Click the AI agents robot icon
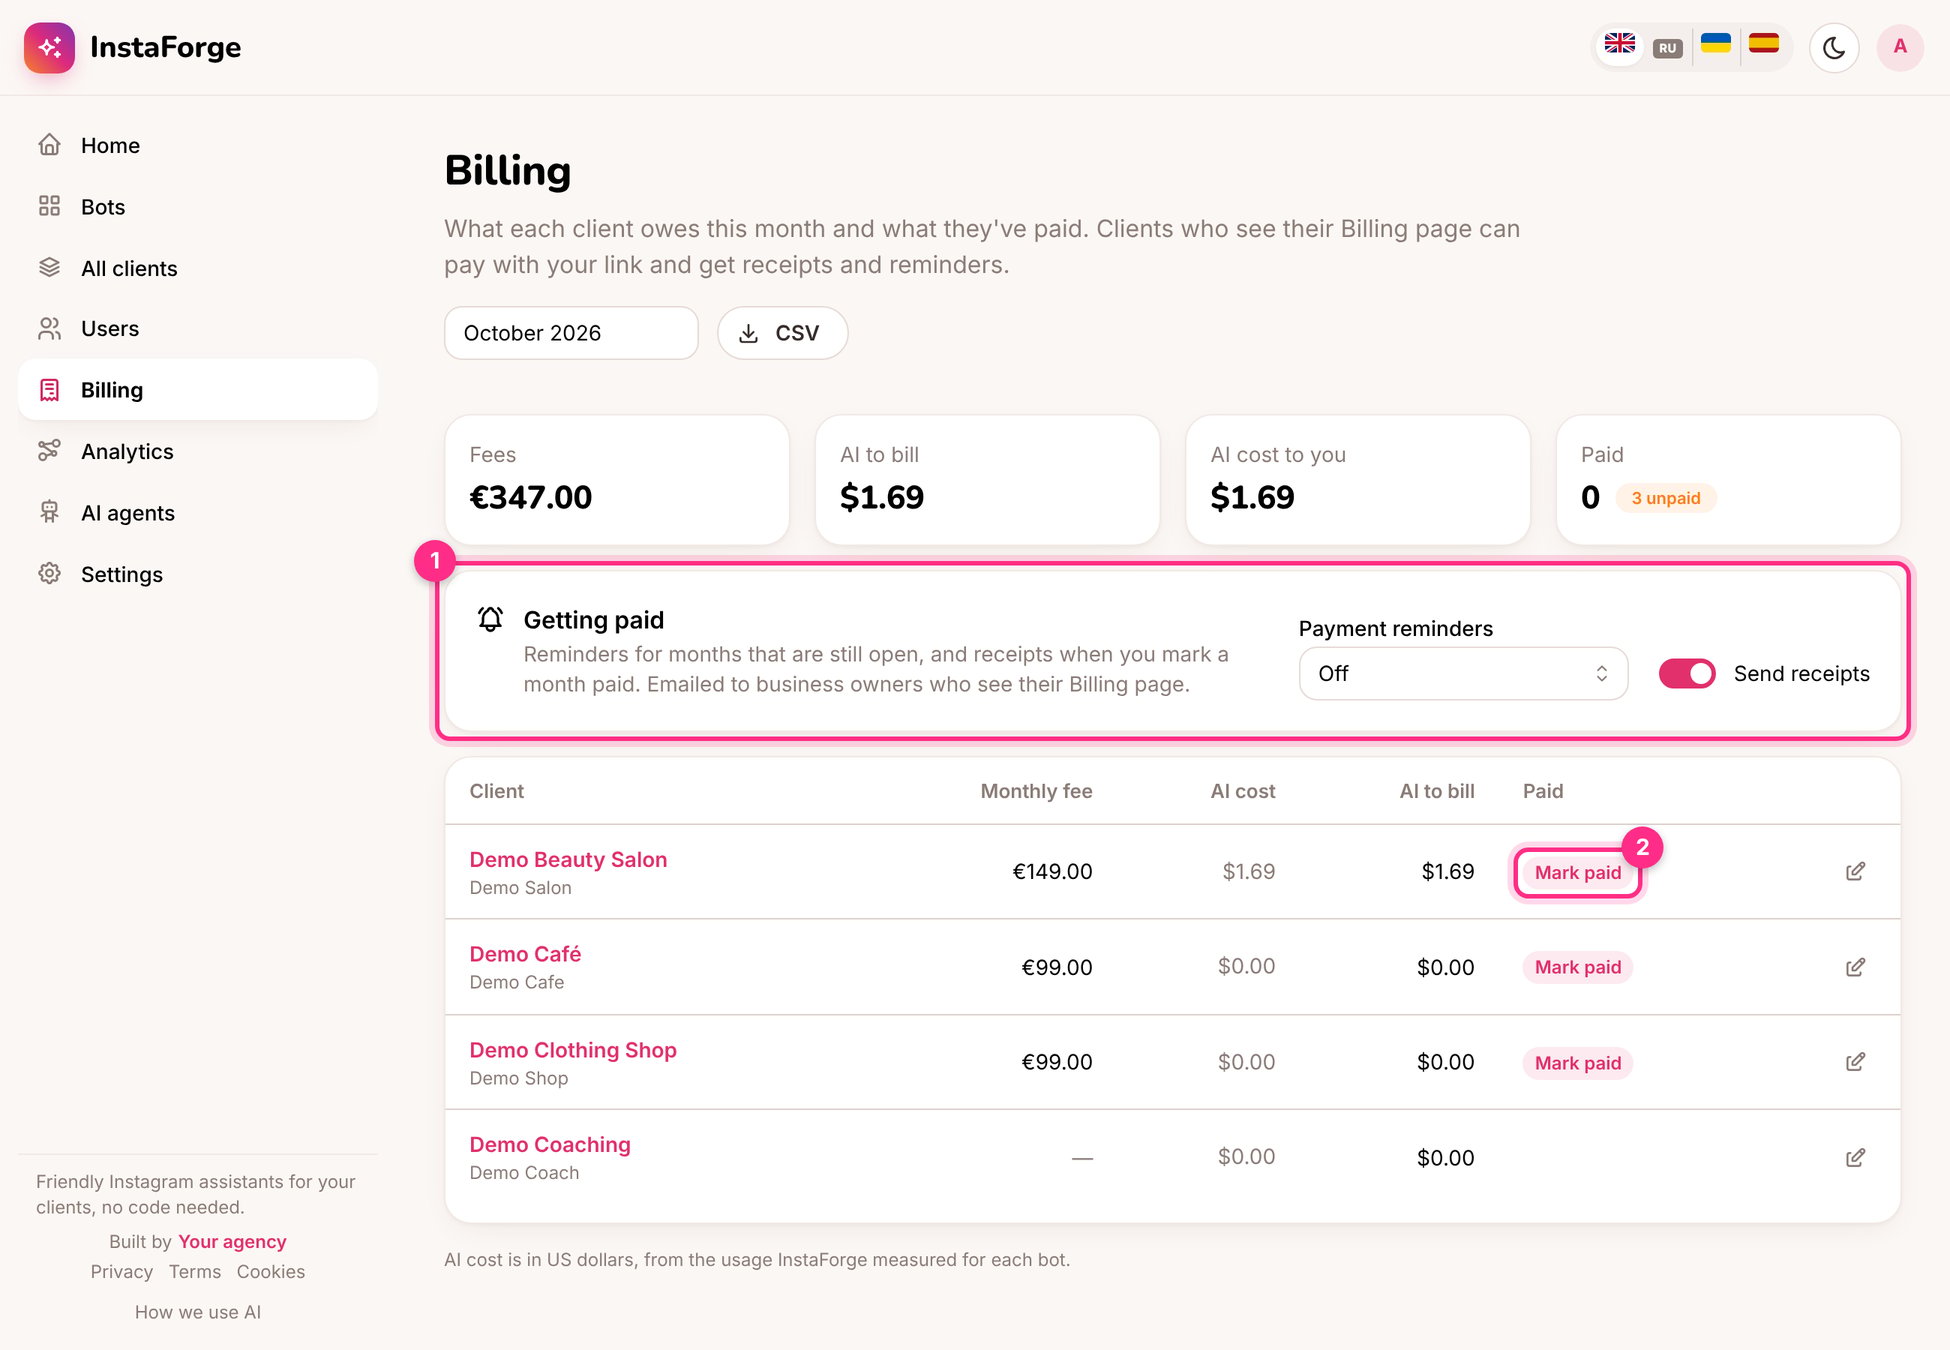This screenshot has height=1350, width=1950. 49,512
